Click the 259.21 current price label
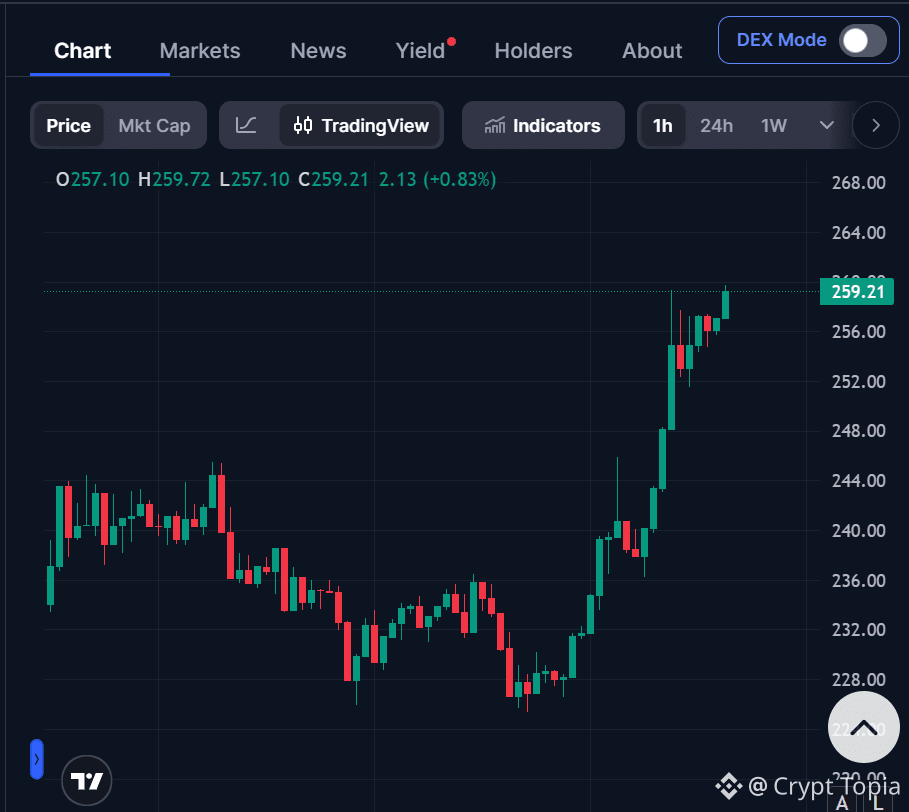The image size is (909, 812). (857, 292)
